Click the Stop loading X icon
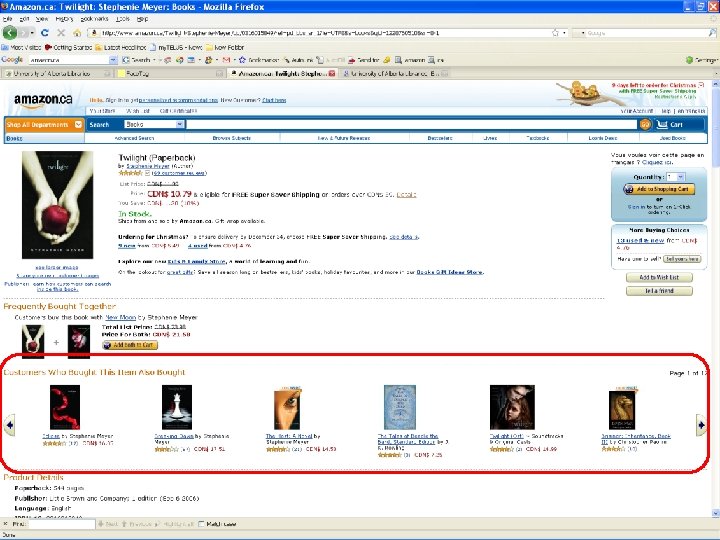Viewport: 720px width, 540px height. click(x=61, y=33)
